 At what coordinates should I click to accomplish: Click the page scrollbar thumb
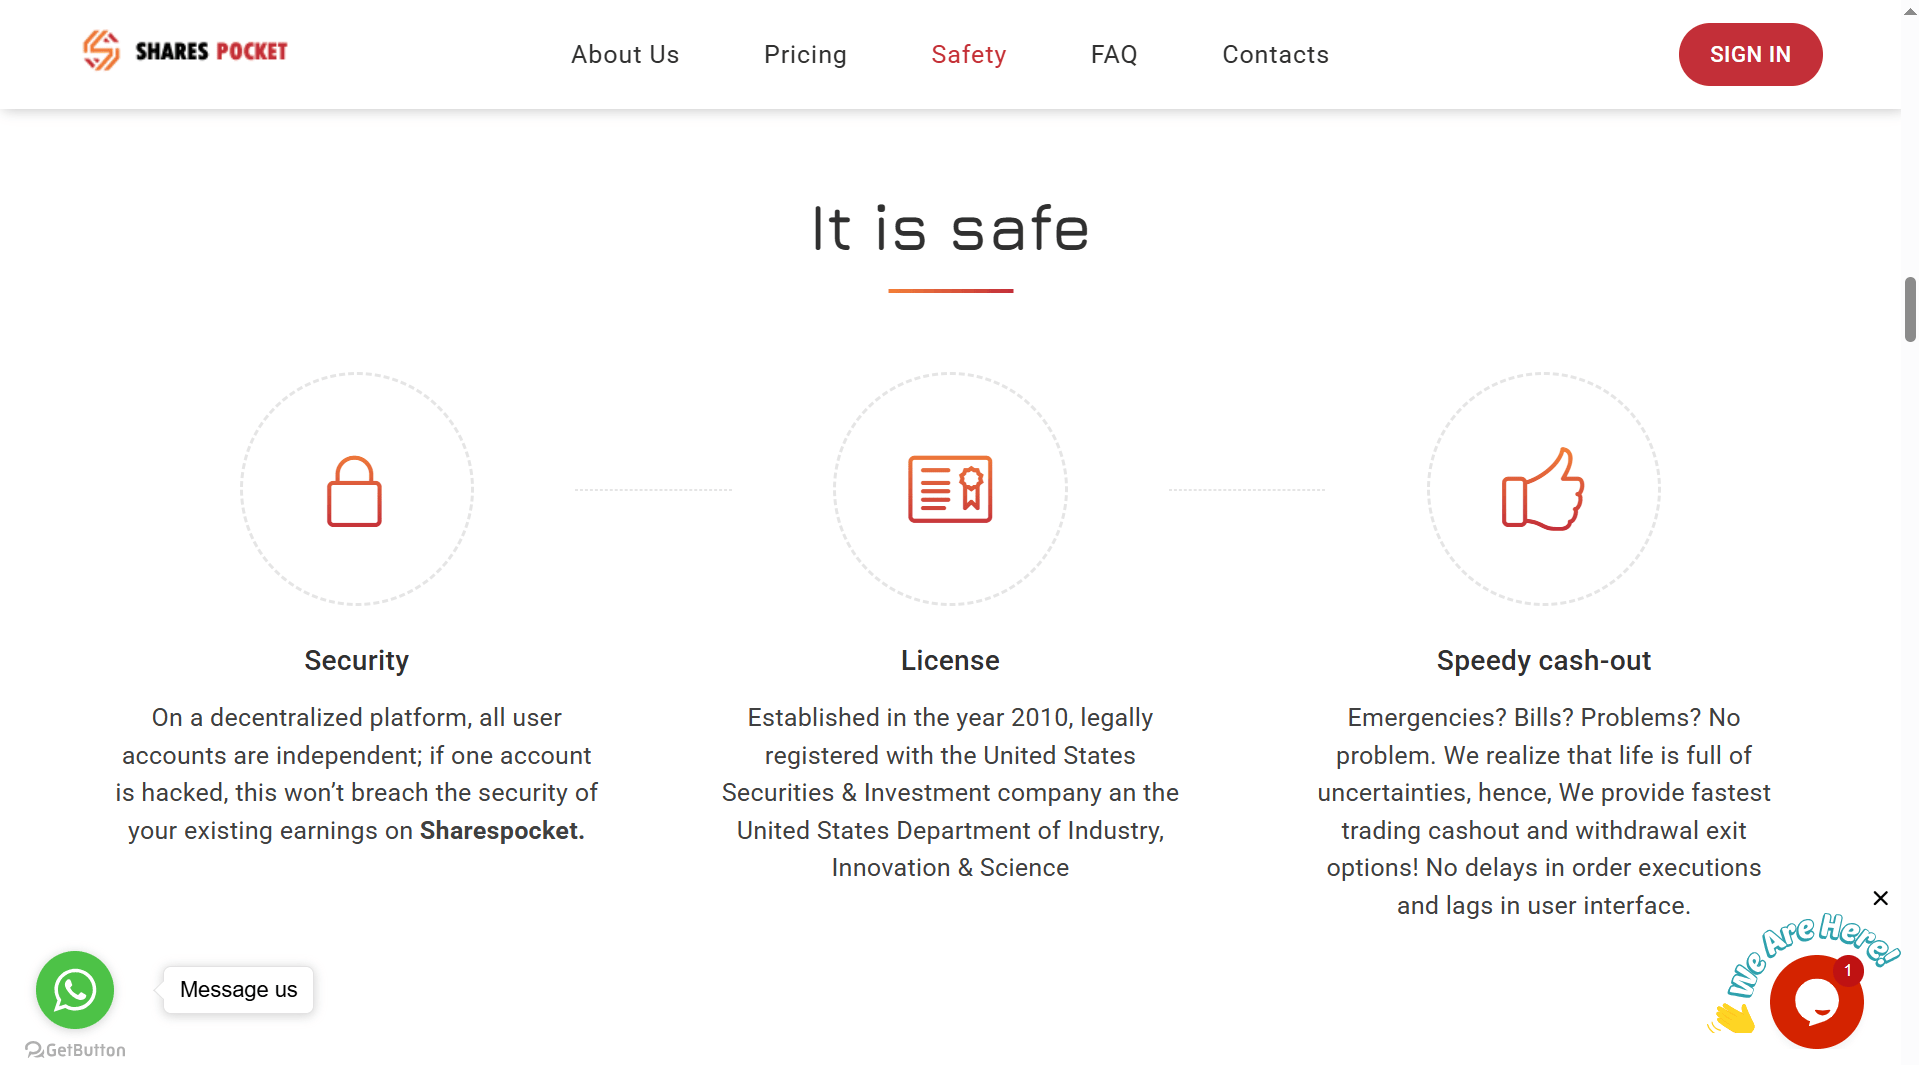pyautogui.click(x=1910, y=309)
